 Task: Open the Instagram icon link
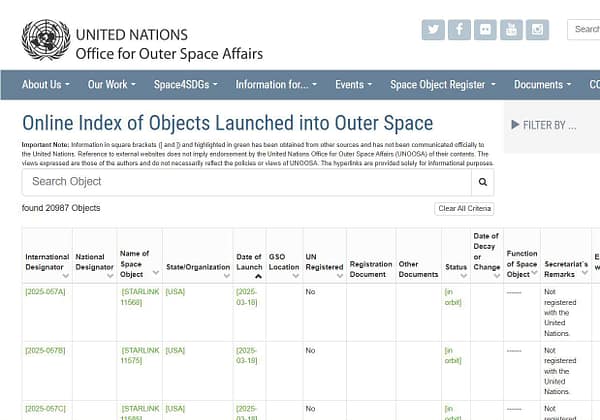tap(538, 30)
